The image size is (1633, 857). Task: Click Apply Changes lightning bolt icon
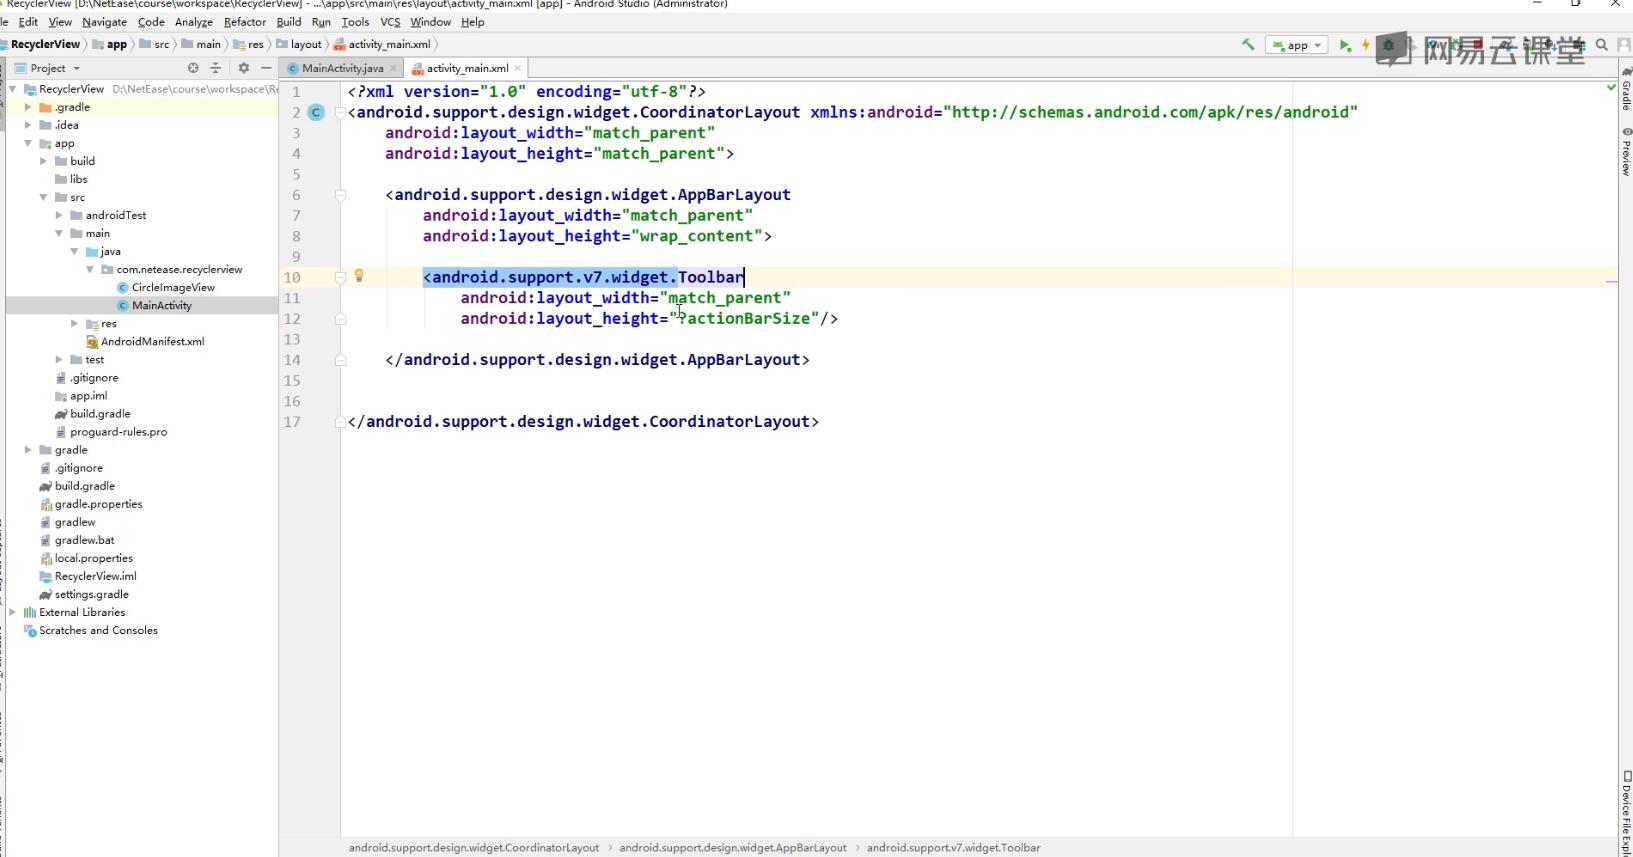[x=1365, y=45]
